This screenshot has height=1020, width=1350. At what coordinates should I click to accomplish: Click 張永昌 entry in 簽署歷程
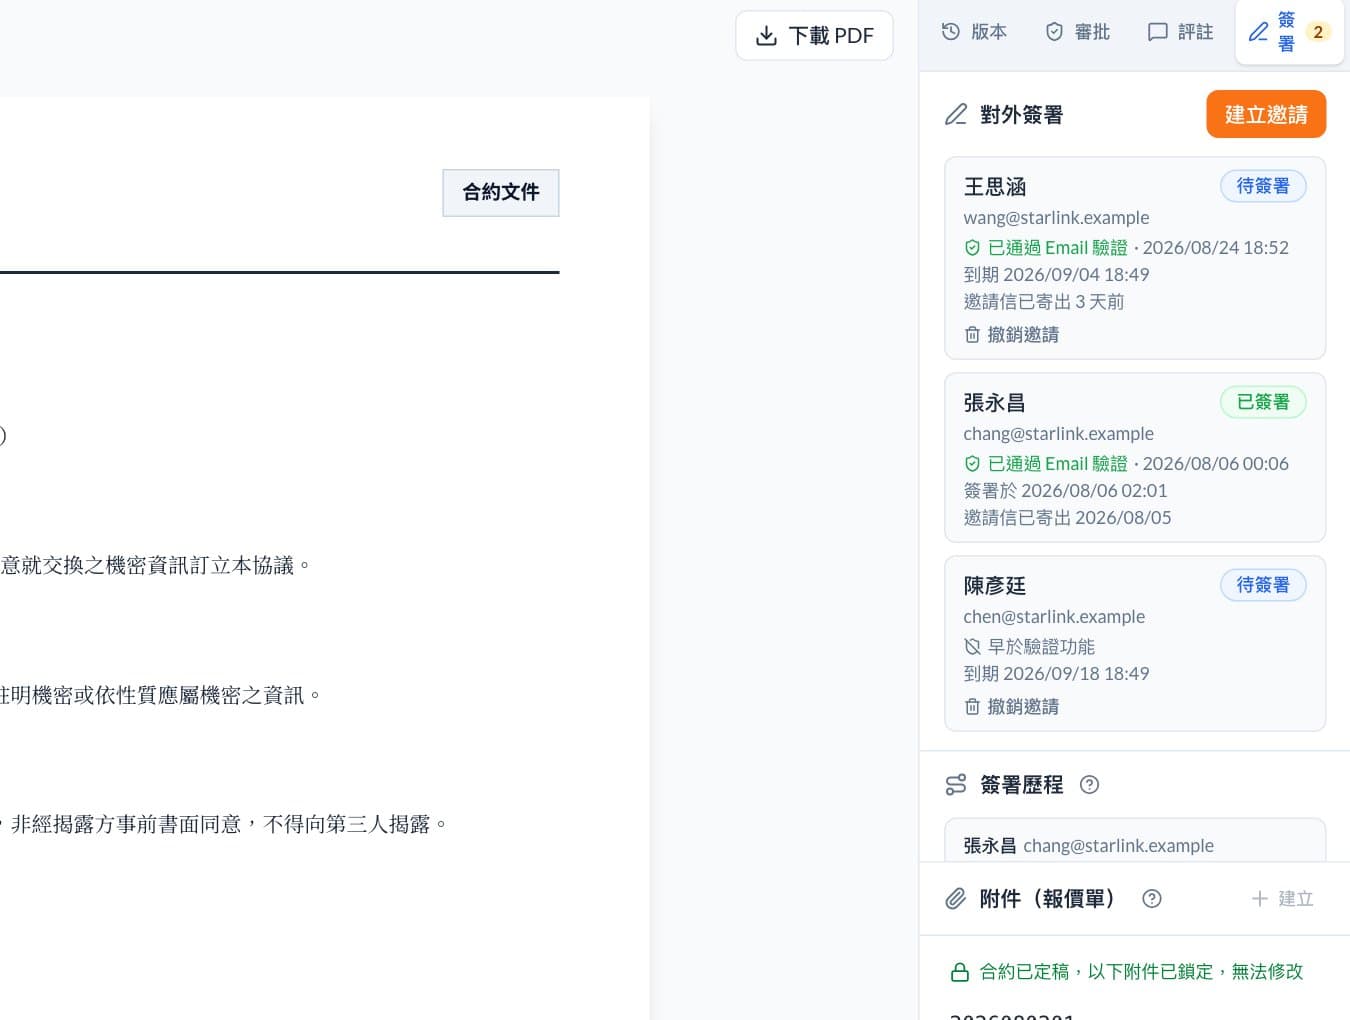tap(1135, 841)
